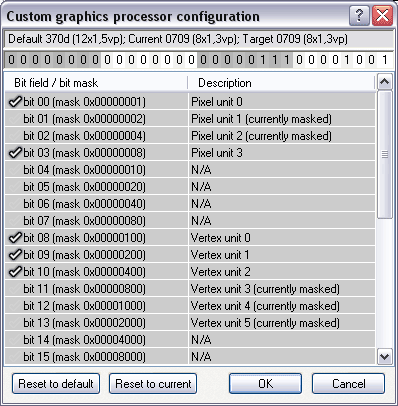Image resolution: width=398 pixels, height=406 pixels.
Task: Click the vertical scrollbar thumb
Action: tap(385, 155)
